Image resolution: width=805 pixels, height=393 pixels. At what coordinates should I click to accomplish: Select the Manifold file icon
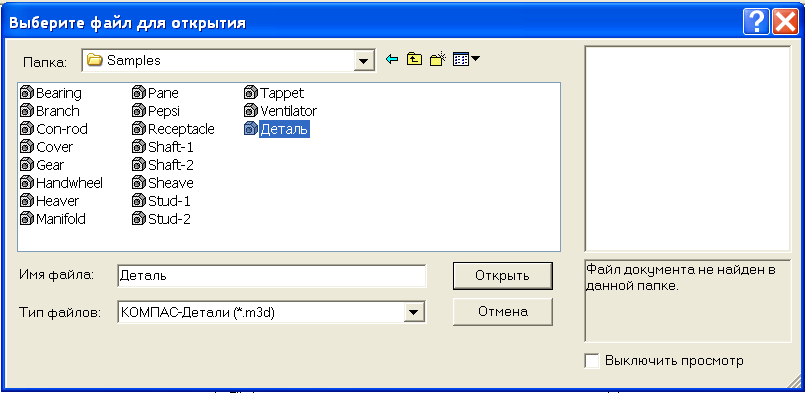click(x=27, y=219)
